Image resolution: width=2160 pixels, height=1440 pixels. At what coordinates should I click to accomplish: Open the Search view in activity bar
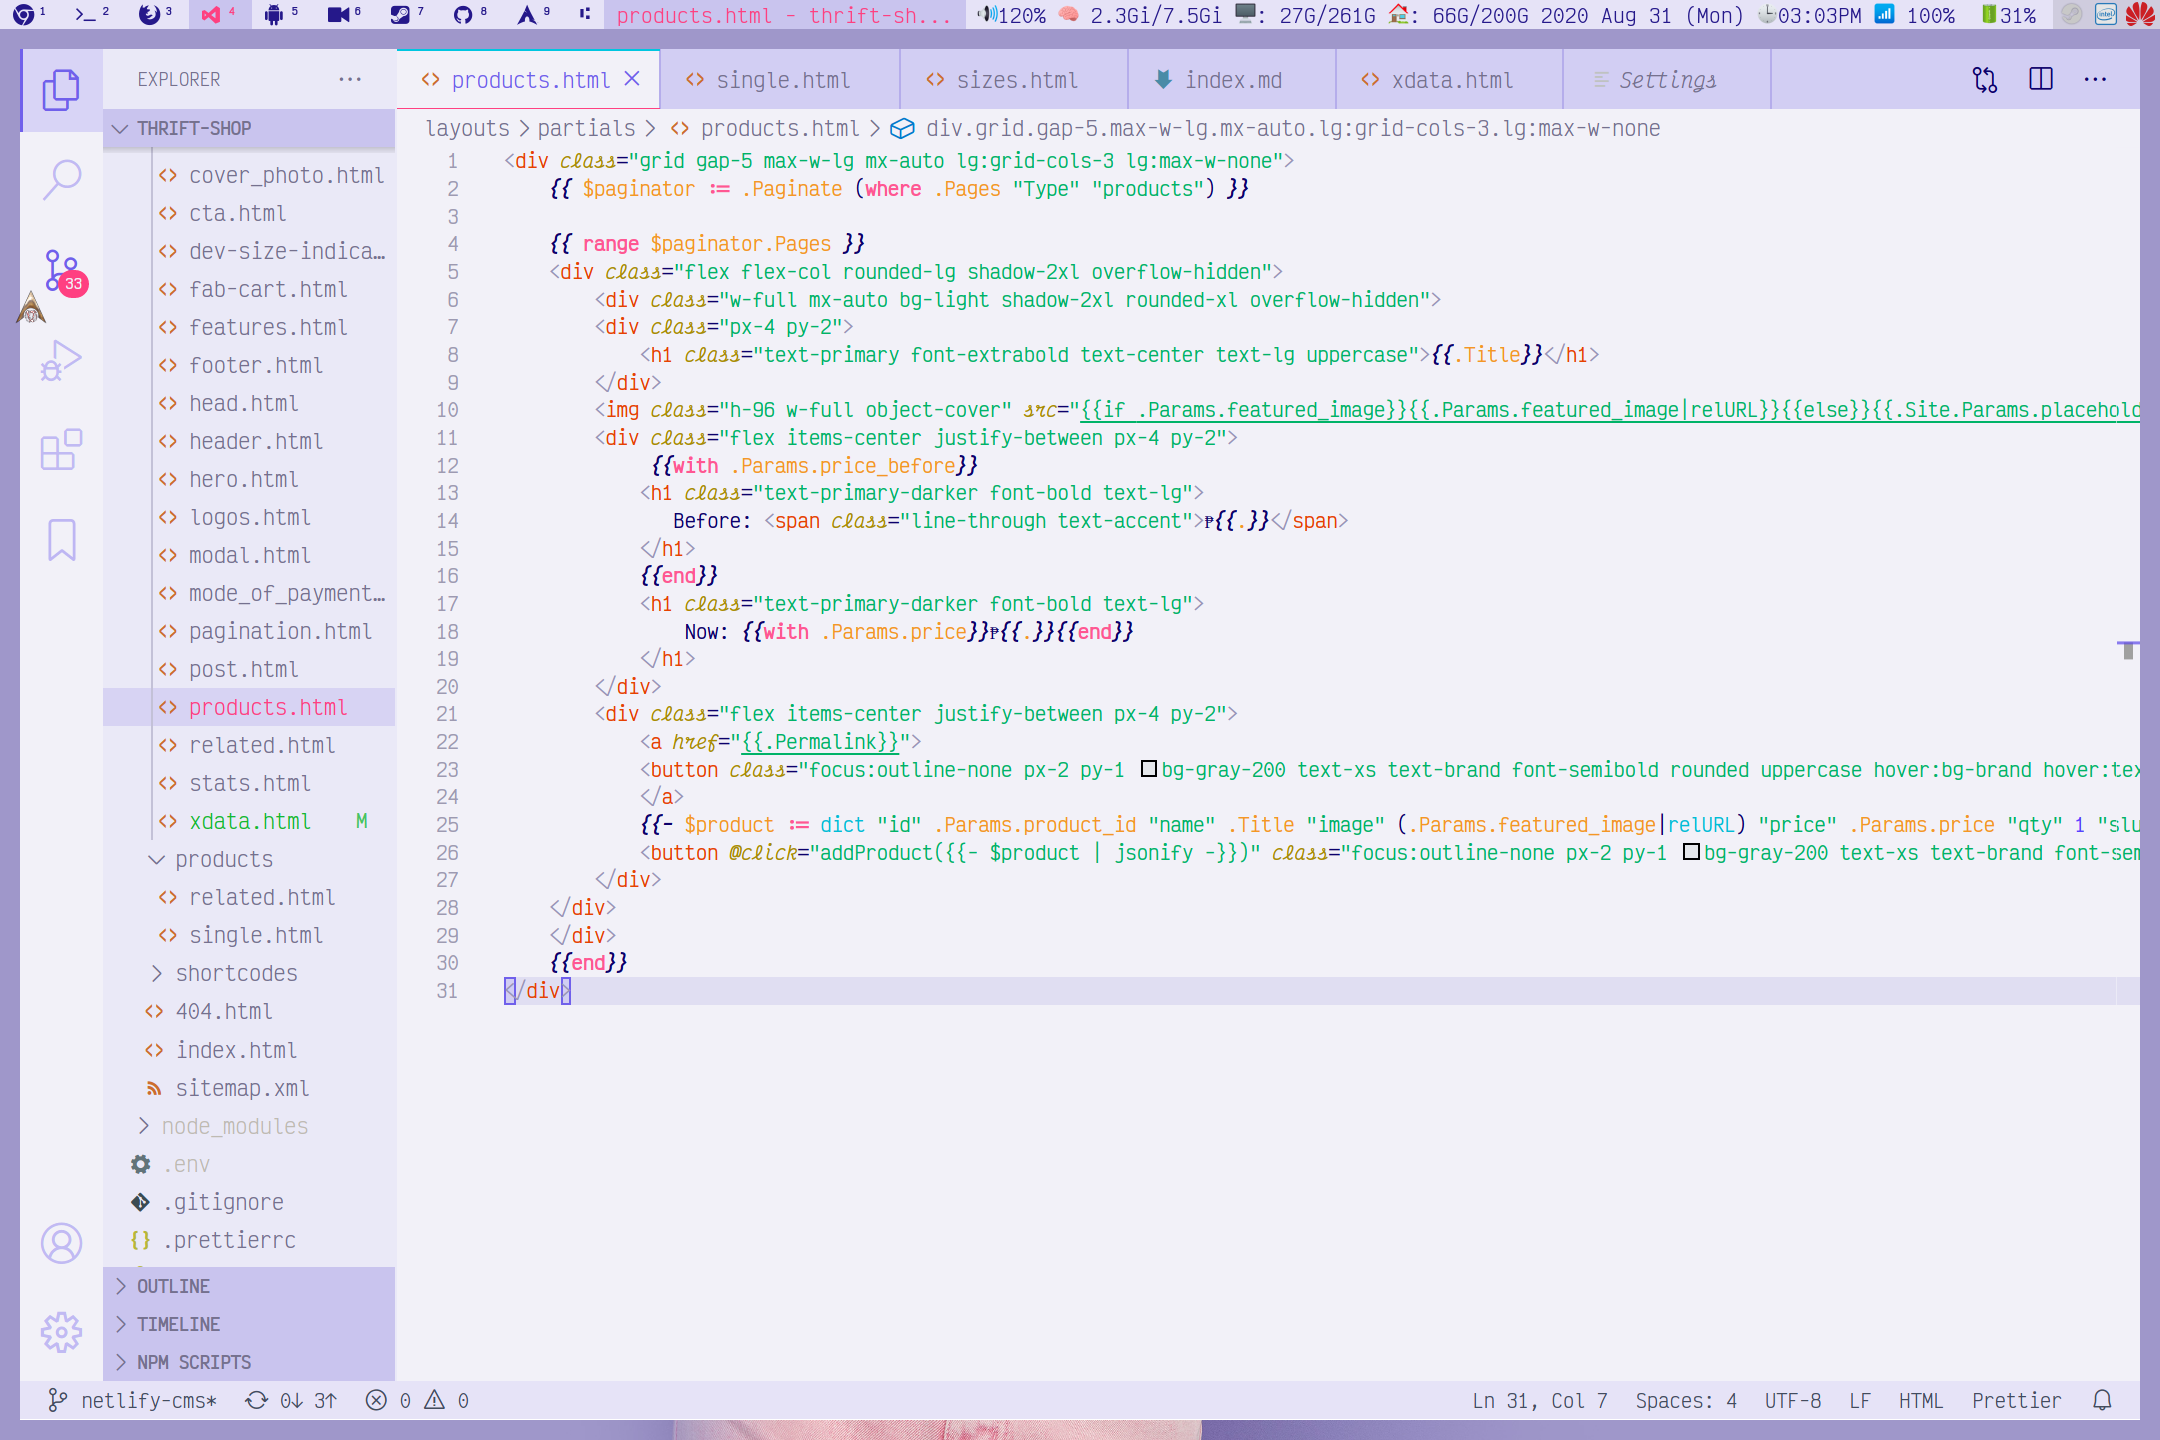(62, 181)
